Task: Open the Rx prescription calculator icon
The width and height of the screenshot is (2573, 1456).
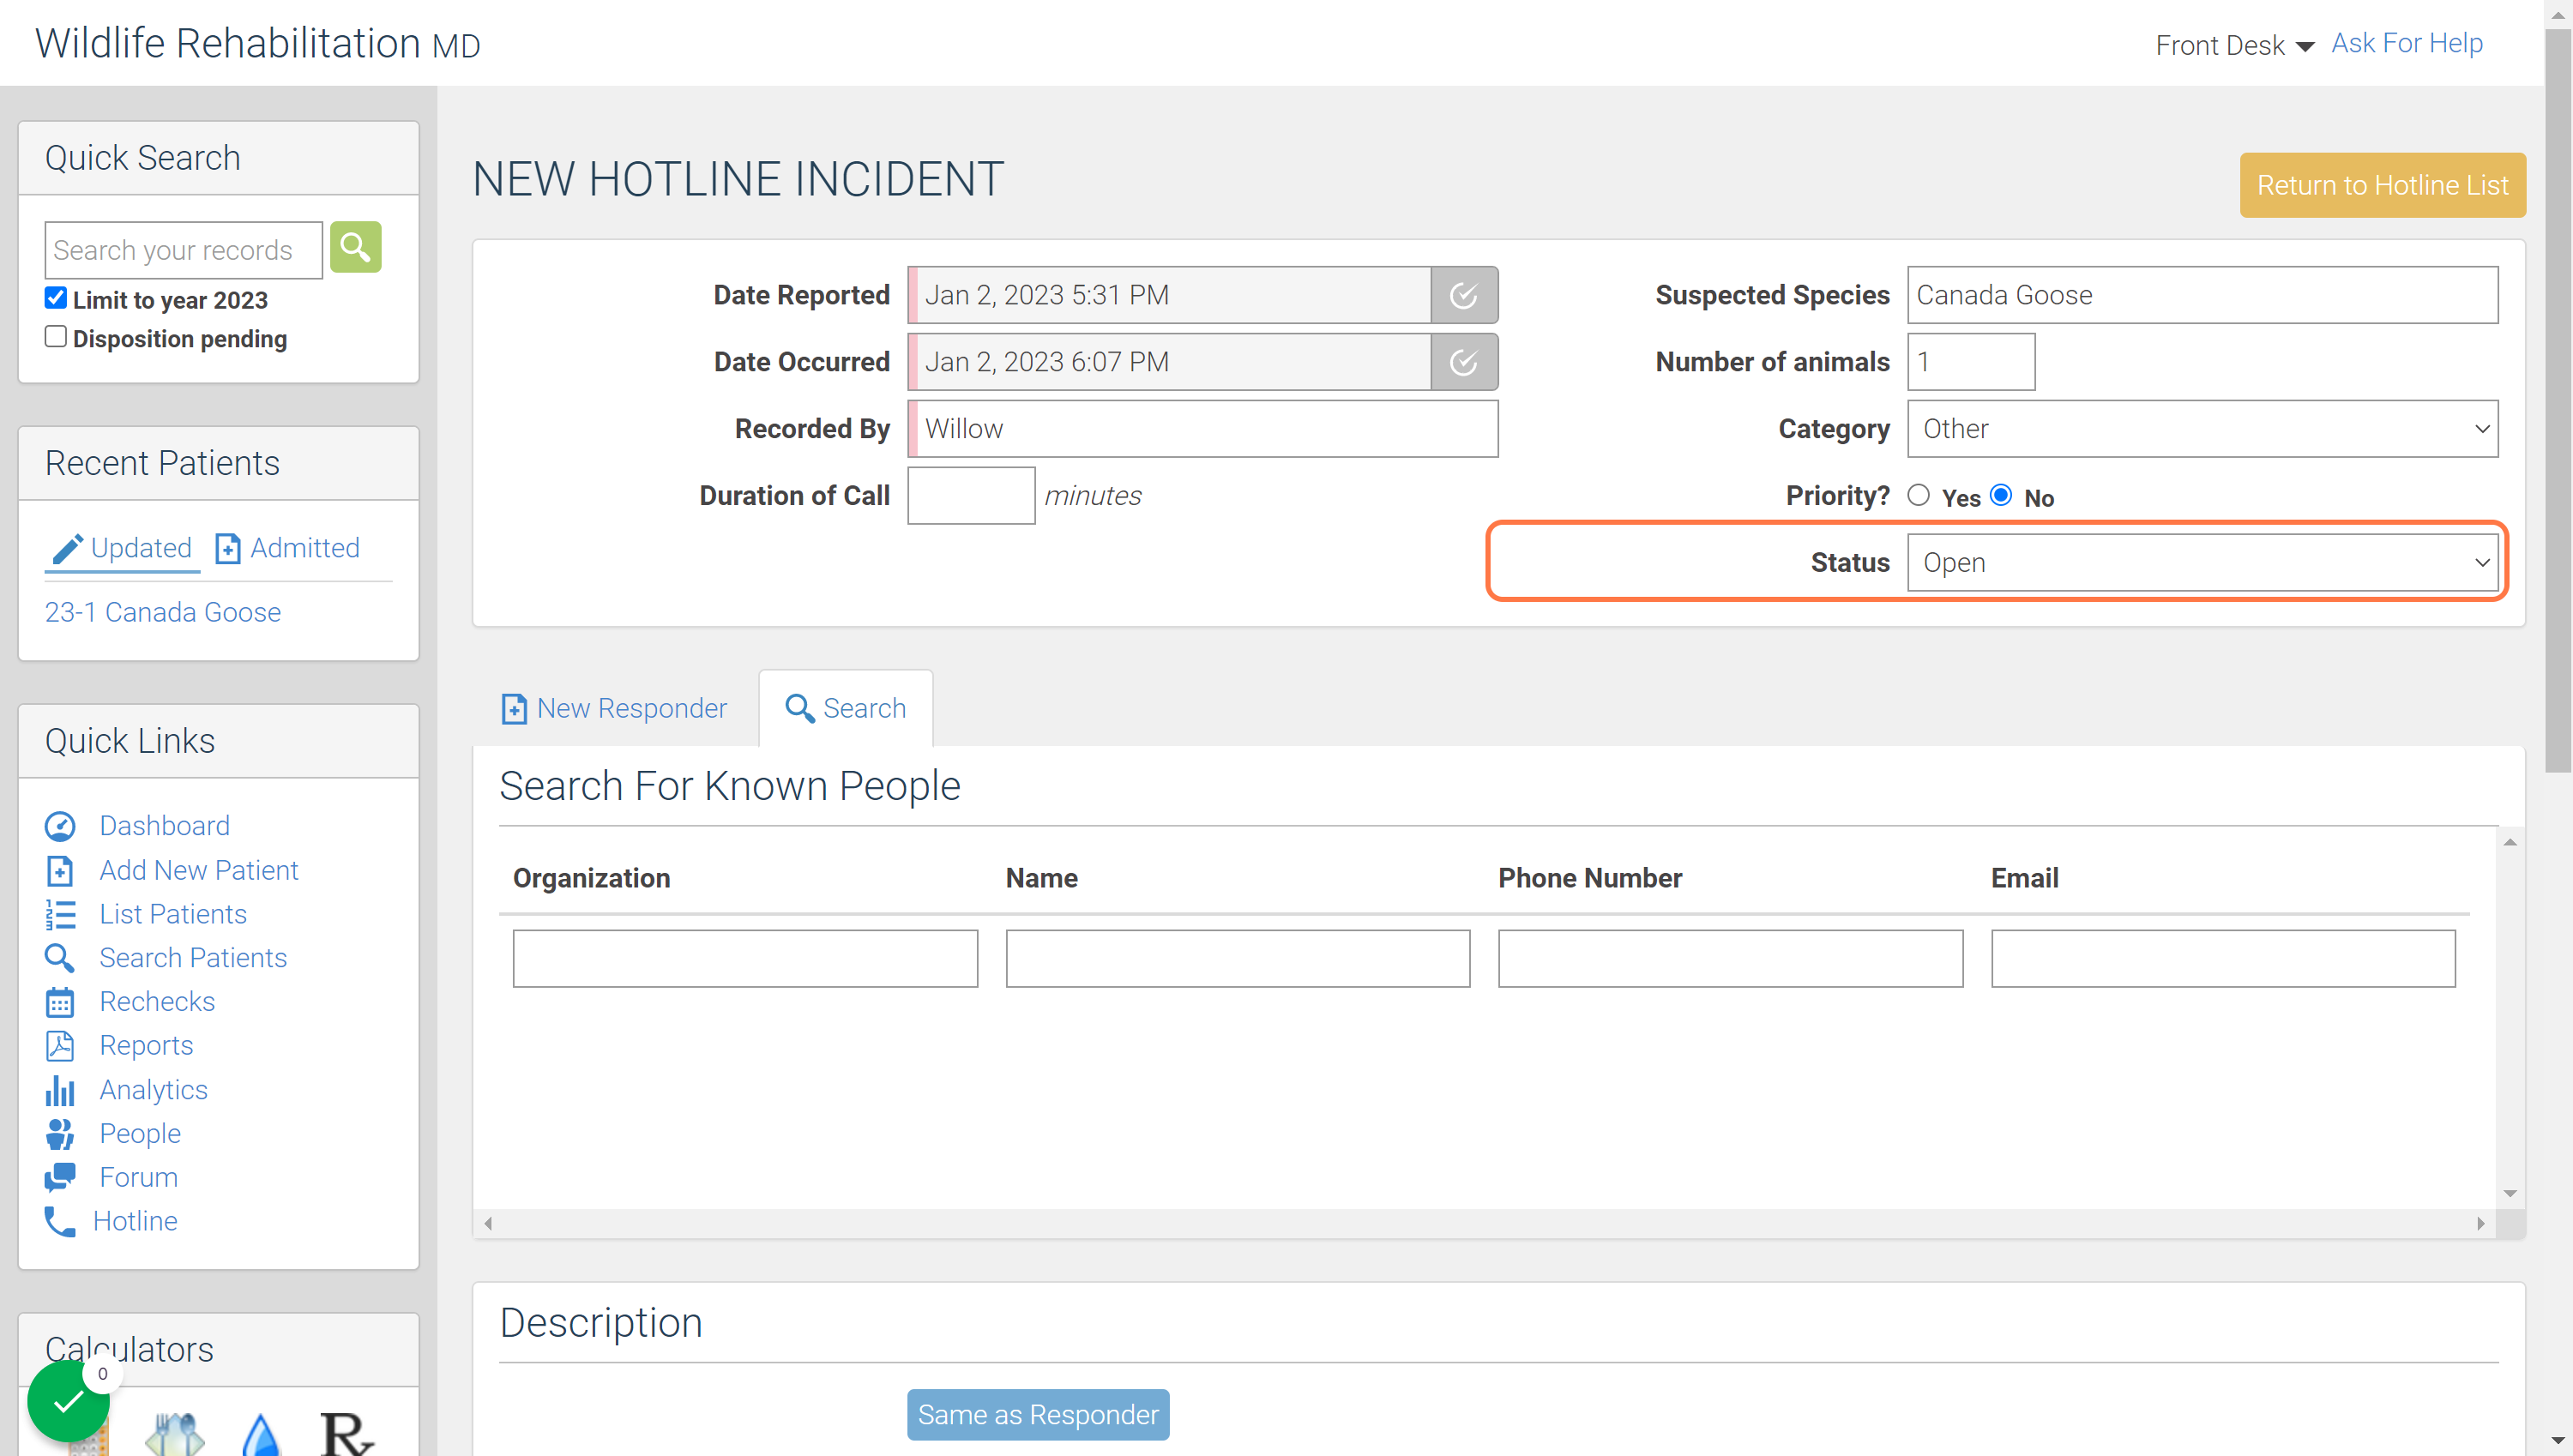Action: click(346, 1434)
